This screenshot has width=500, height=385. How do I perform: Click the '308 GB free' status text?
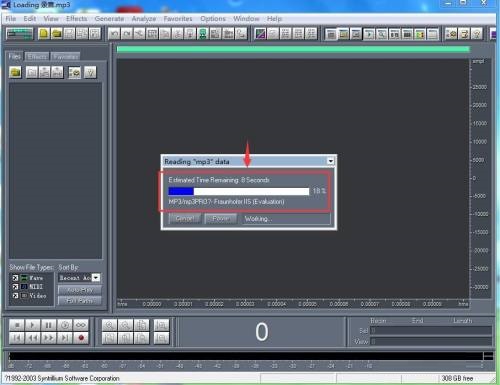[457, 378]
